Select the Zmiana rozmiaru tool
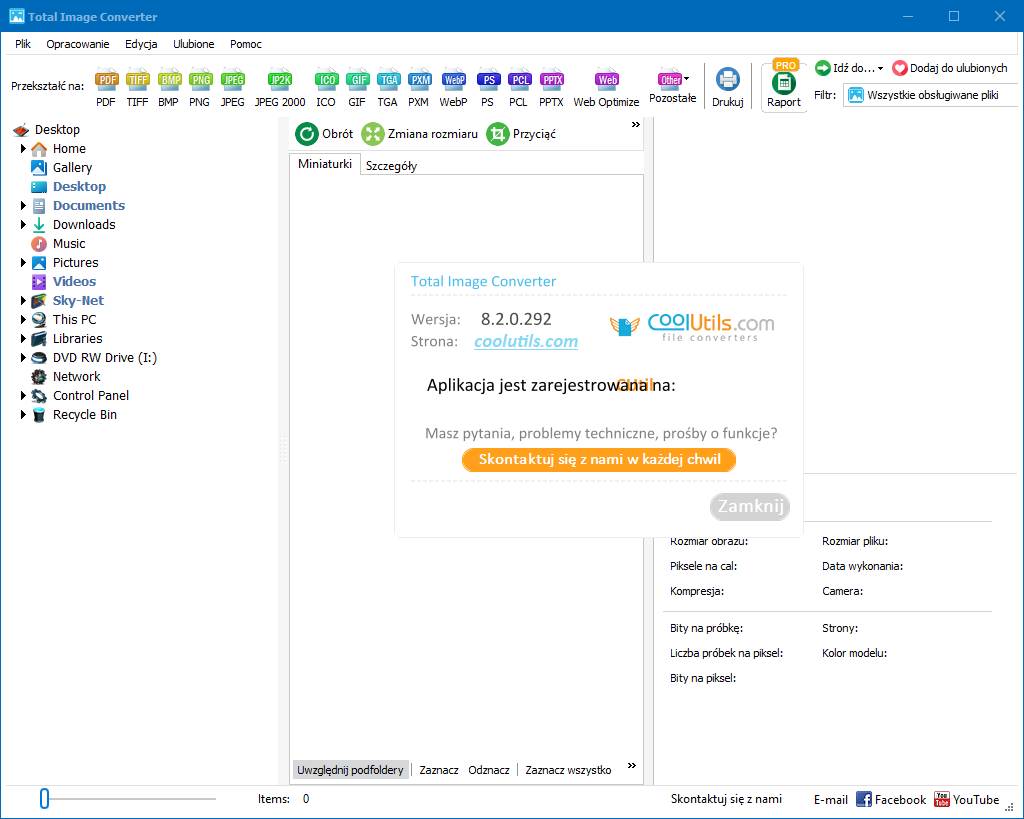 419,134
